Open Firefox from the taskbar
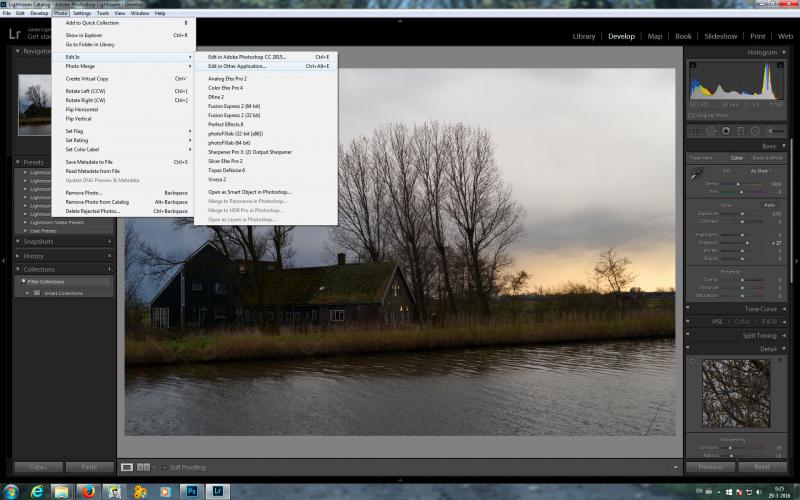 coord(88,491)
